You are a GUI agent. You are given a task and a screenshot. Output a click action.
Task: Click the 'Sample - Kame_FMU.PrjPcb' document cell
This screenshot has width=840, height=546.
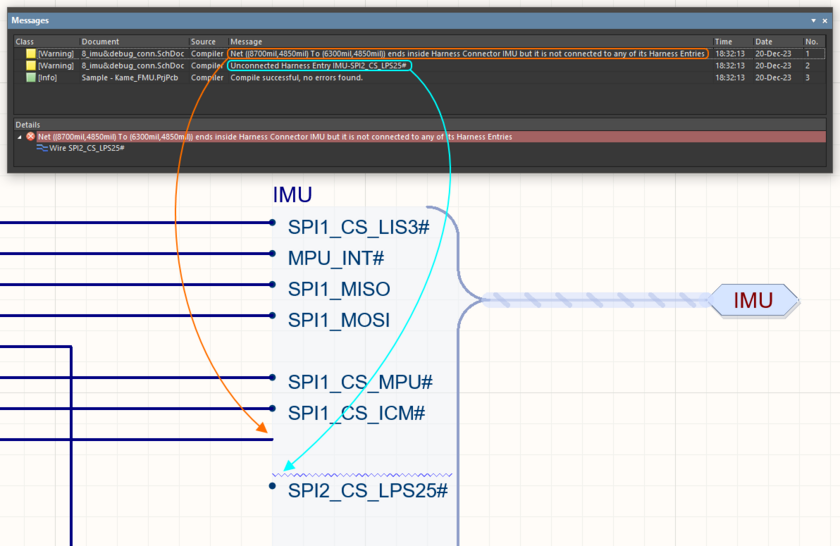pos(130,78)
